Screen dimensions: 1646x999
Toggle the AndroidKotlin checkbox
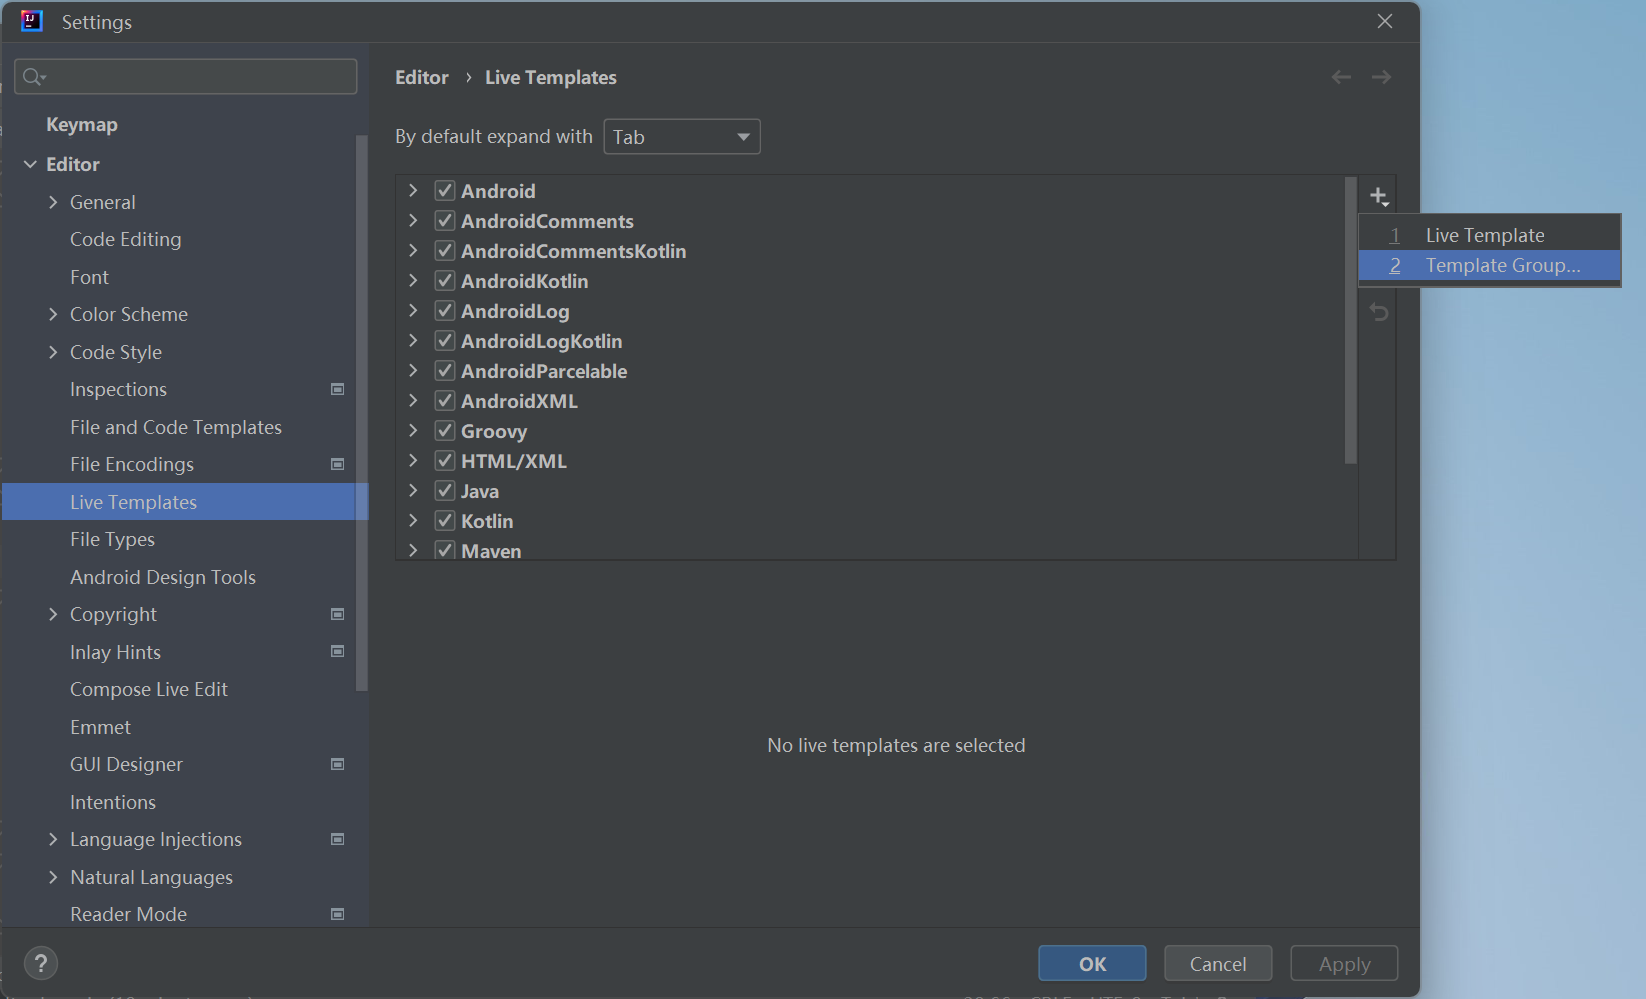click(x=445, y=280)
